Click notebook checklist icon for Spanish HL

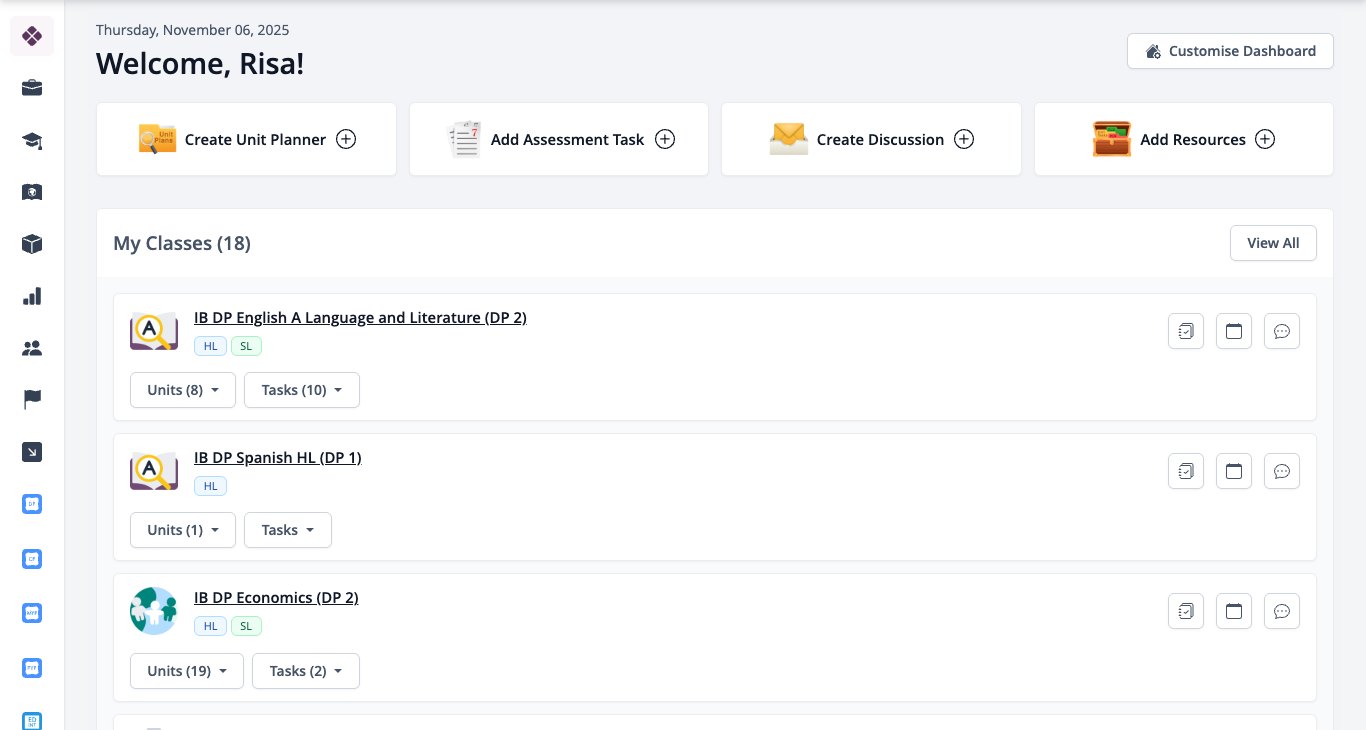(1186, 471)
